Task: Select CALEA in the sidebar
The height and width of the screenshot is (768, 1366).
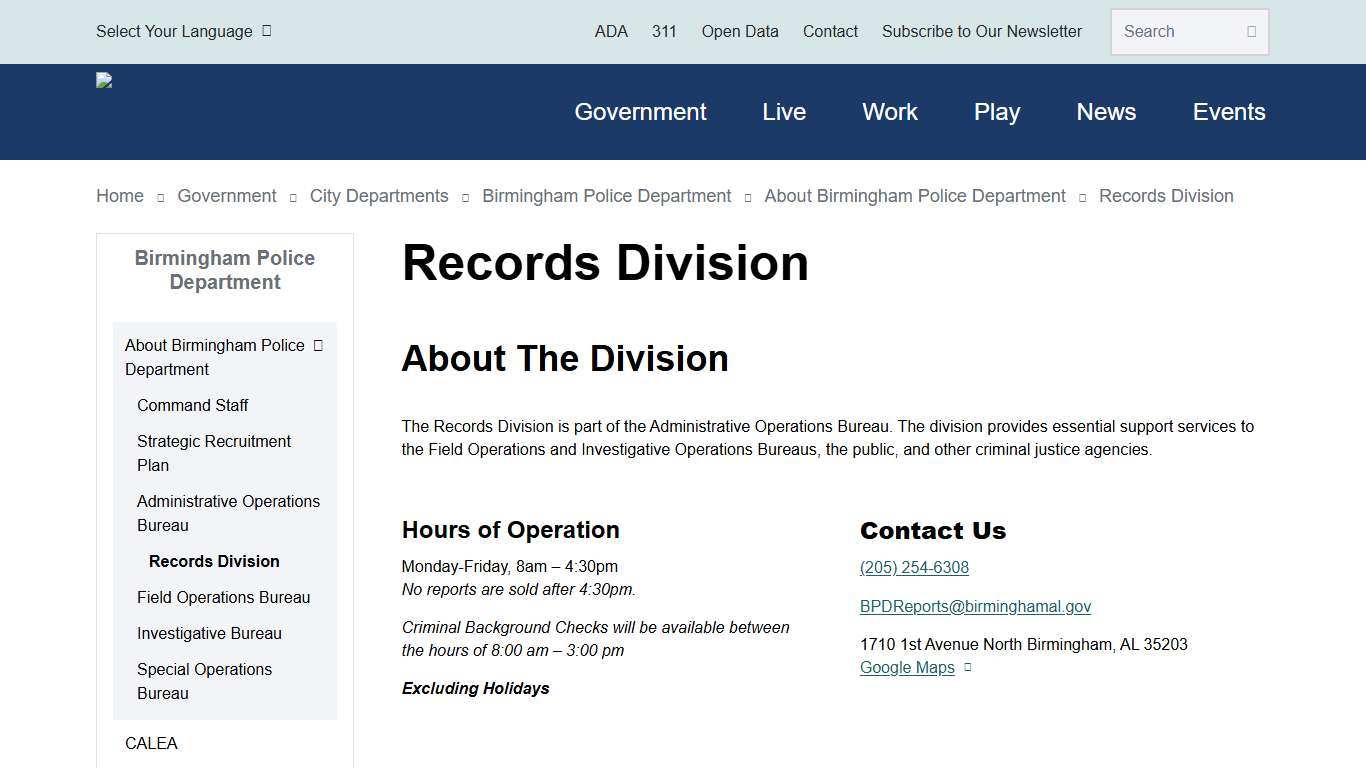Action: point(151,743)
